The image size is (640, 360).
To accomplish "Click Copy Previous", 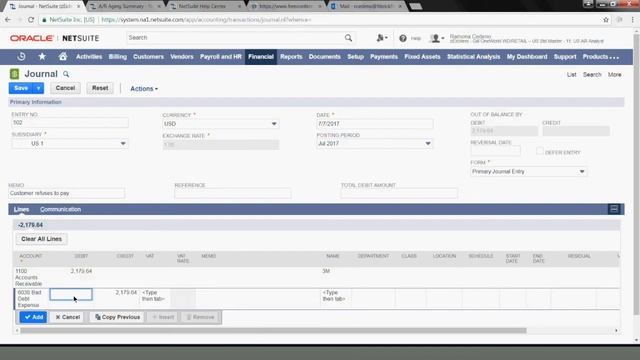I will 117,317.
